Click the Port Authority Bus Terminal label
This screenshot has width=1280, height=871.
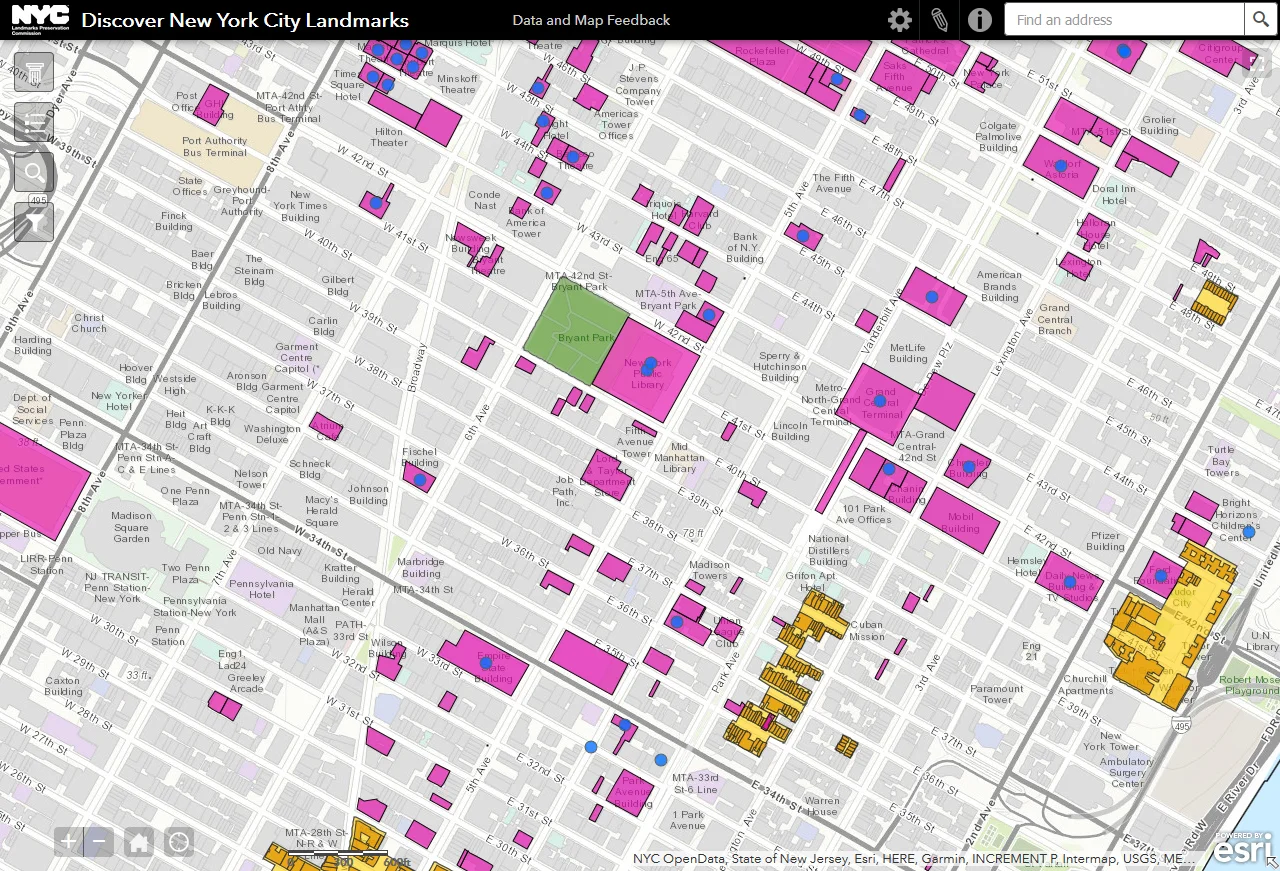click(214, 147)
